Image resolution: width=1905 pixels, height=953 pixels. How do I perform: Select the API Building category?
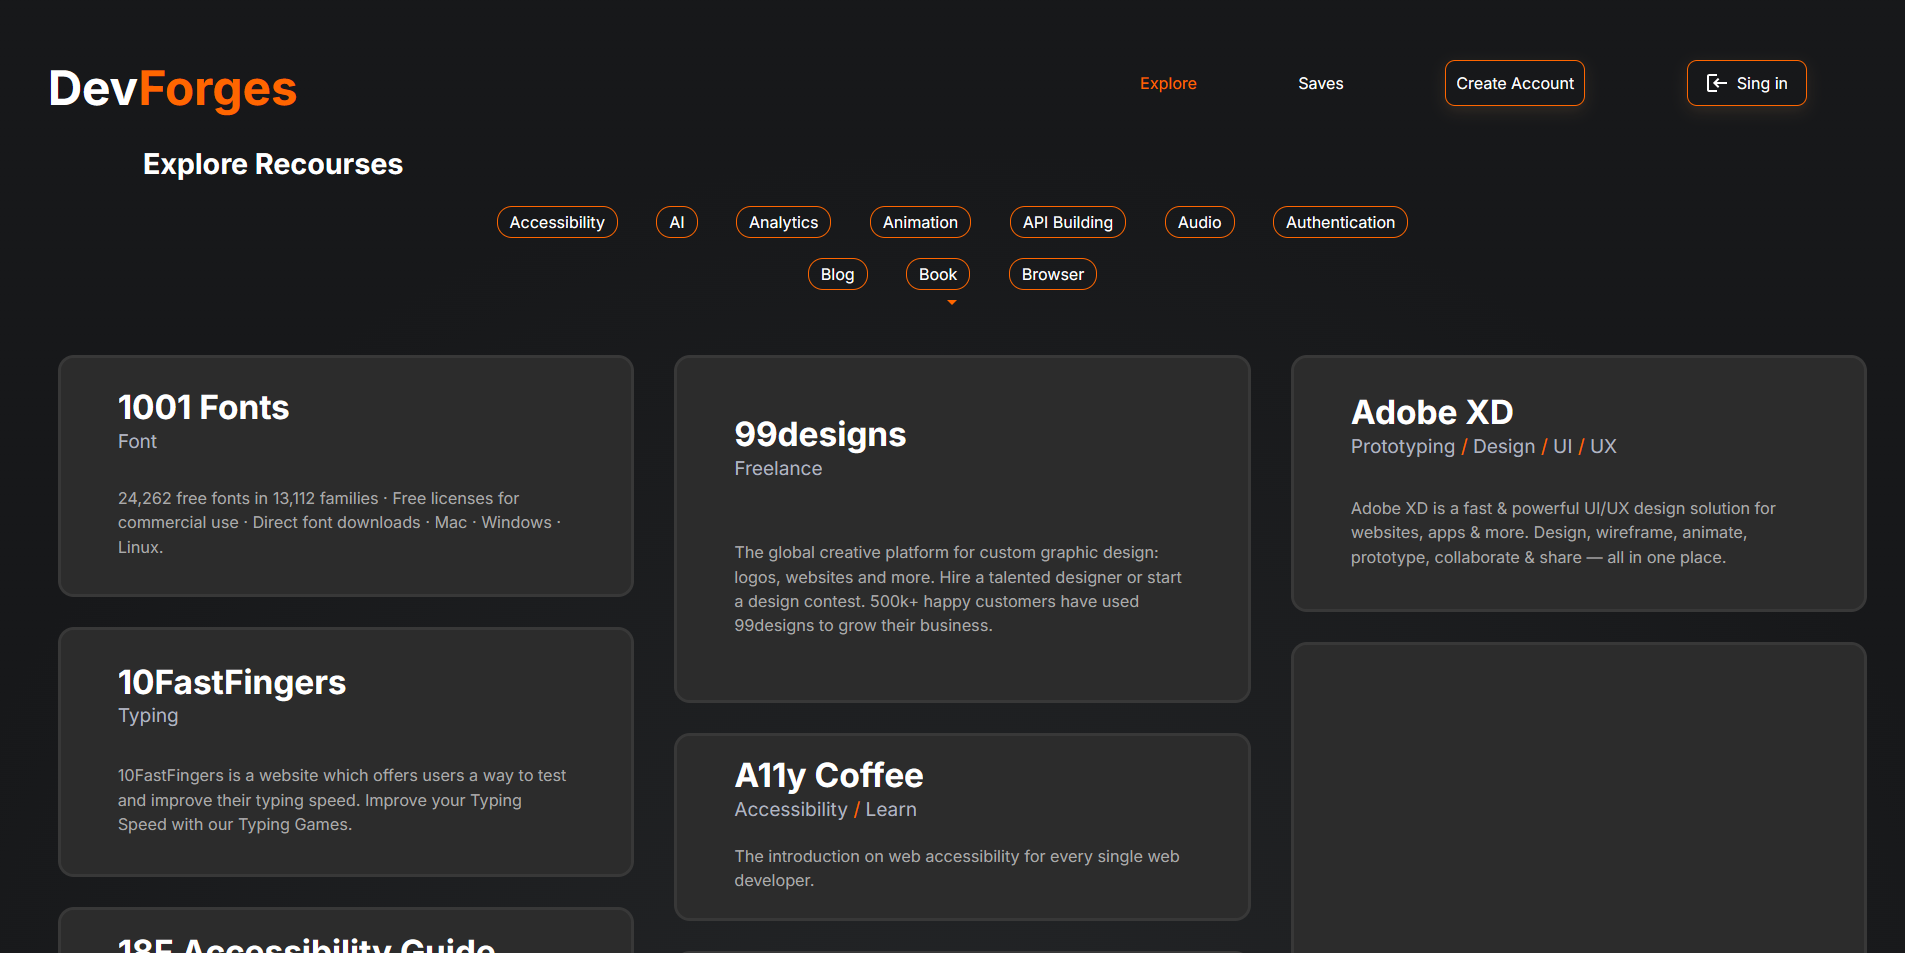(1067, 222)
